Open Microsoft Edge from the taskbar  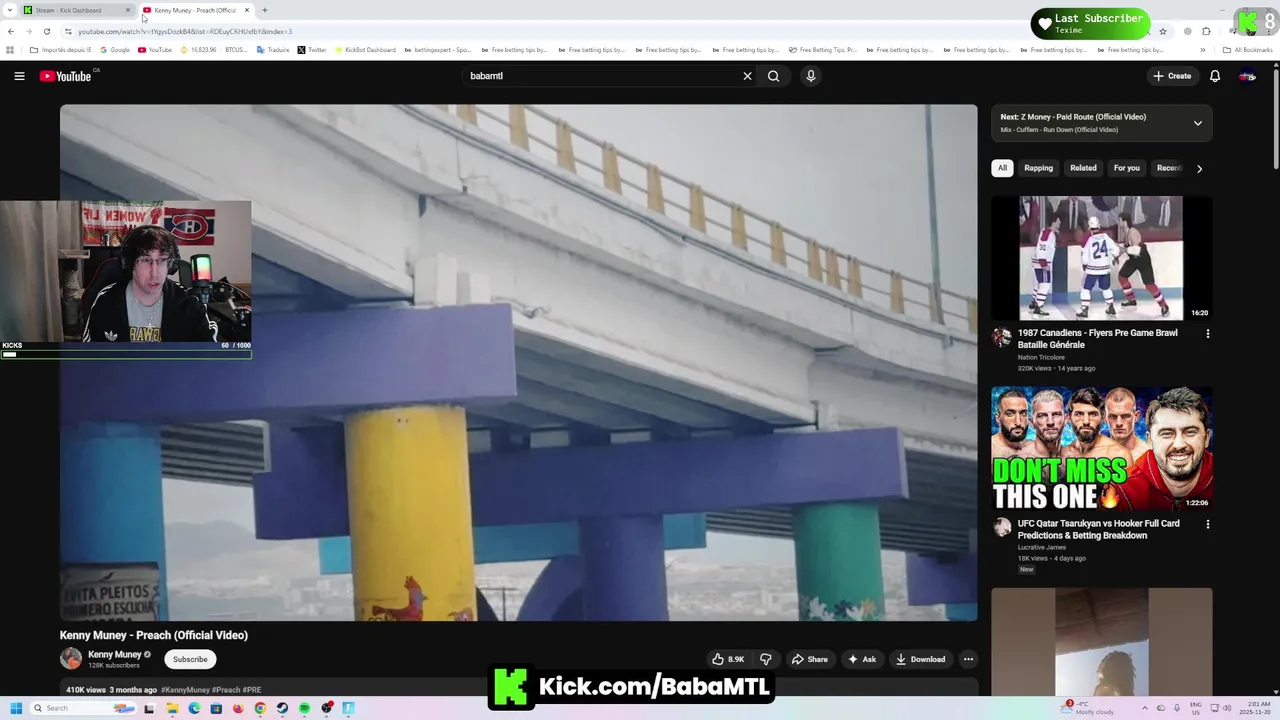(194, 708)
